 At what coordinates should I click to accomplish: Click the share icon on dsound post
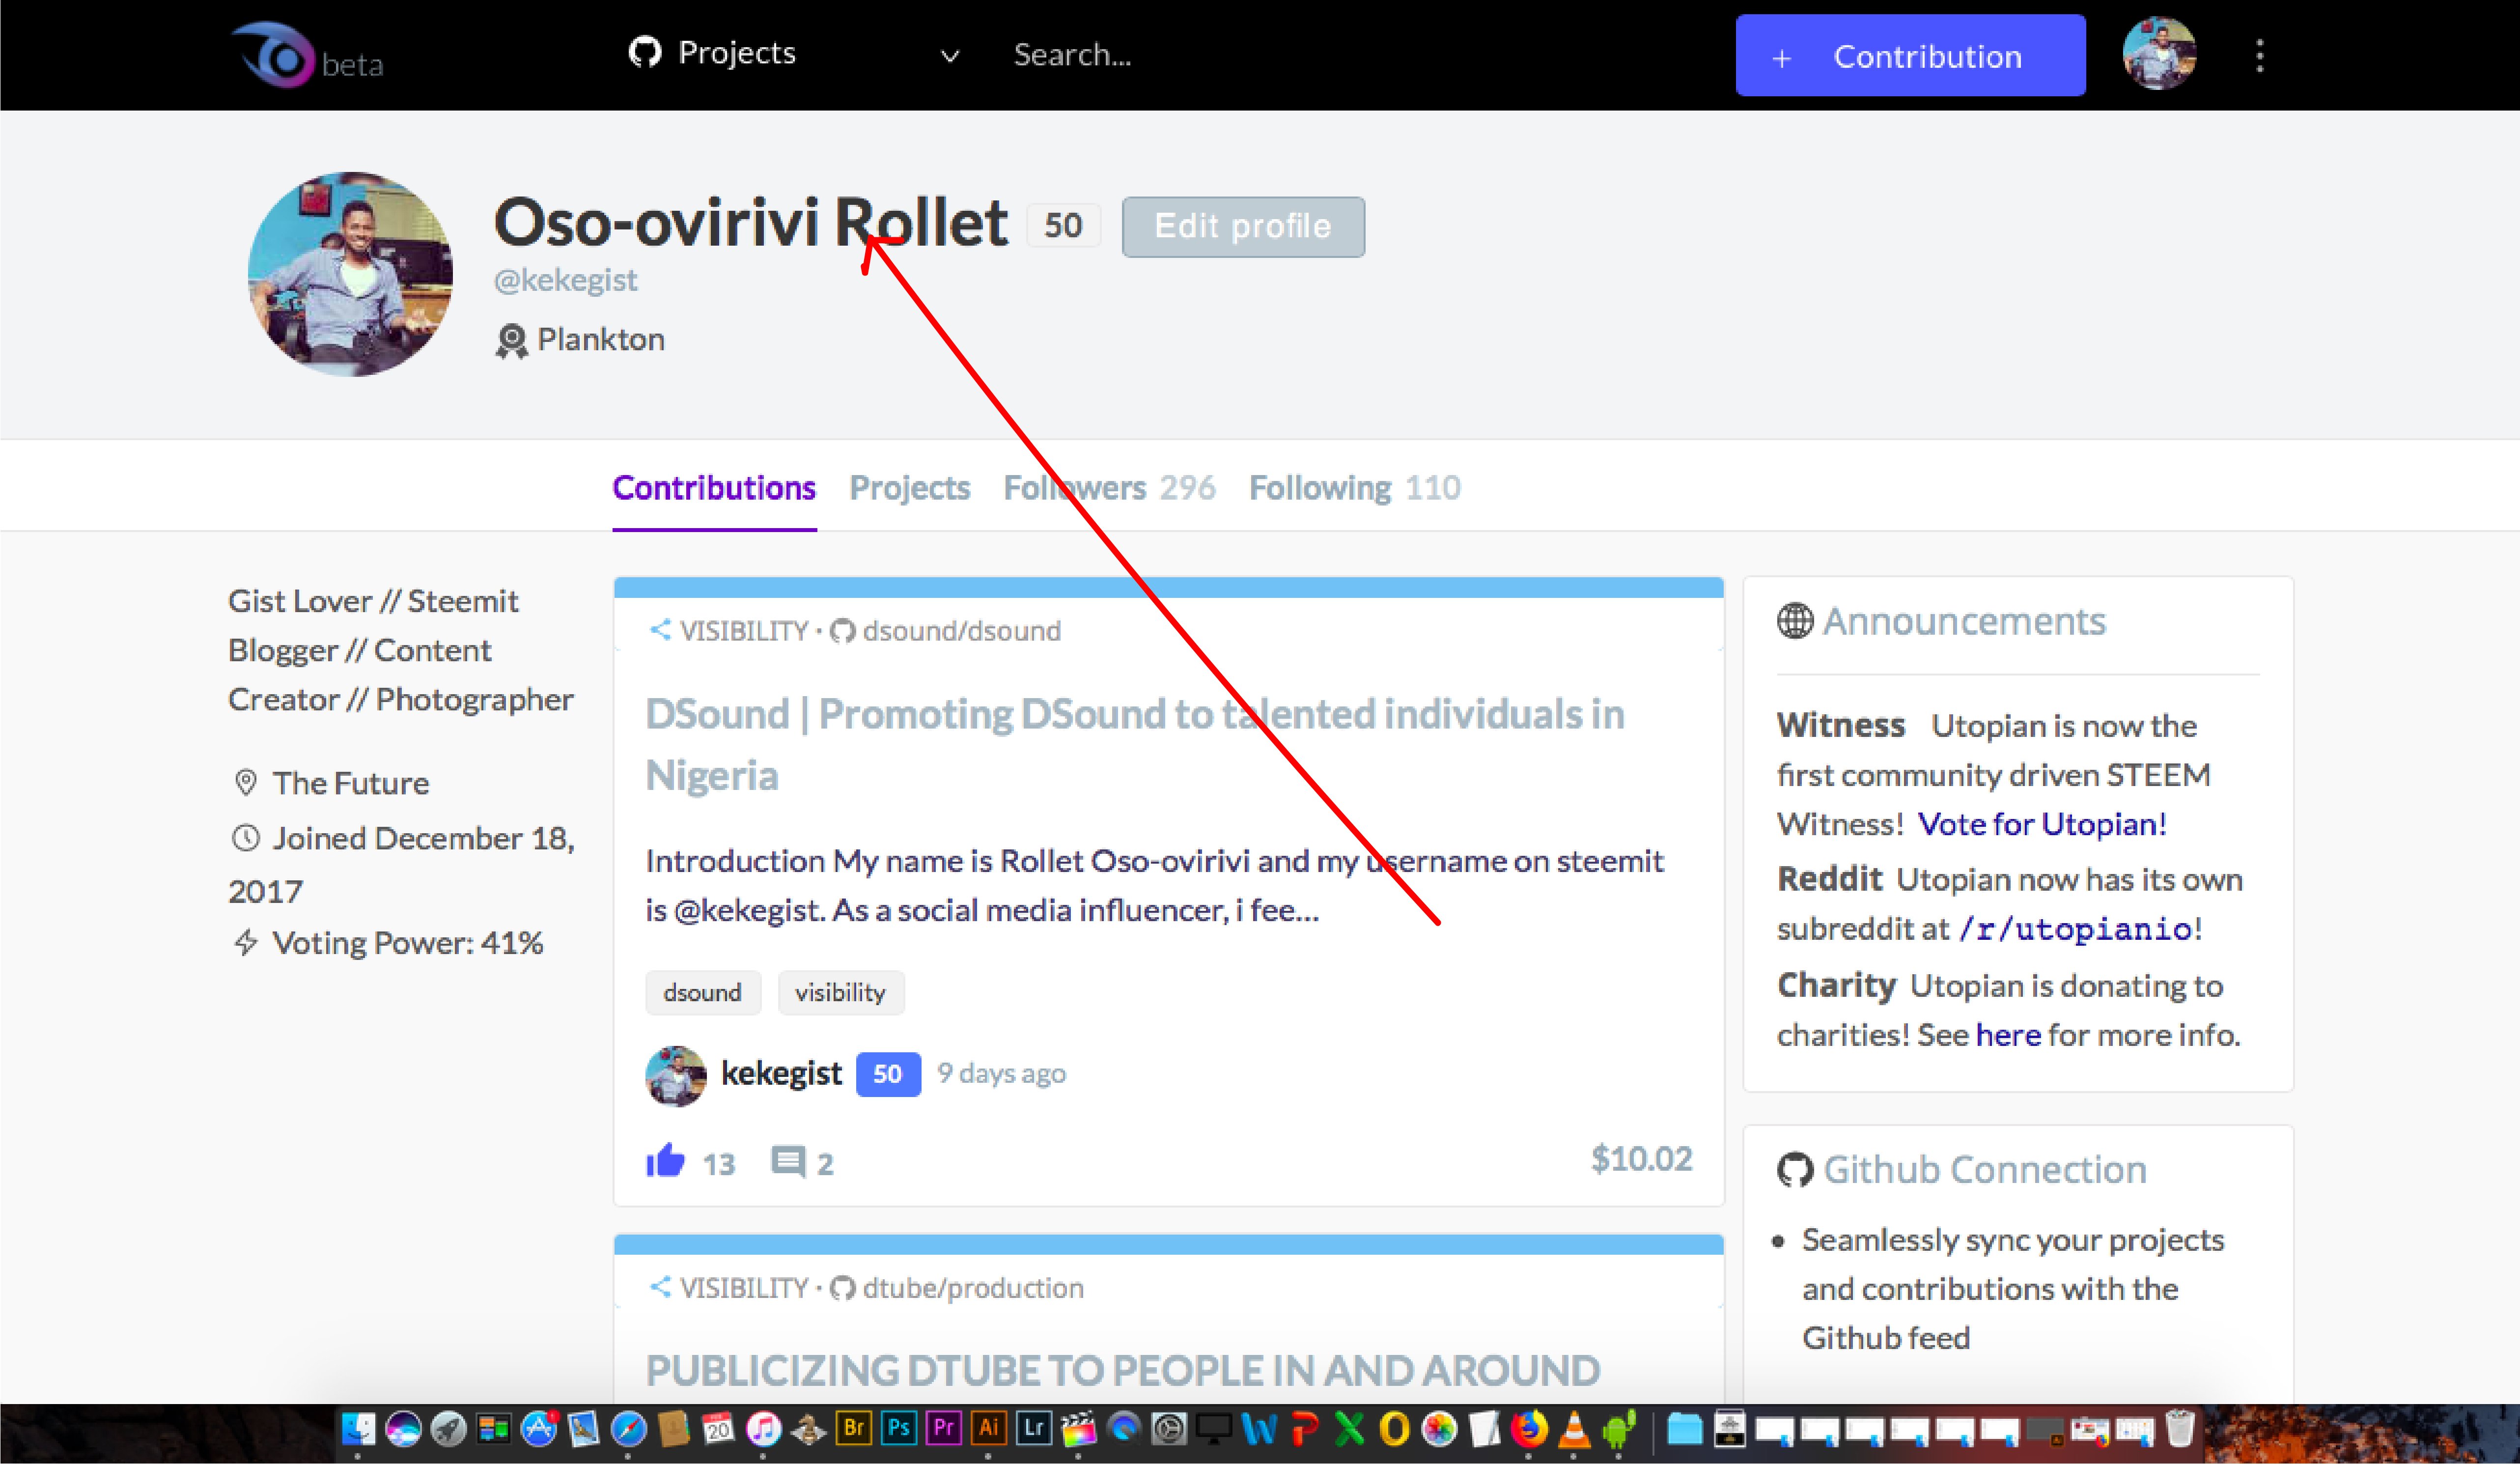(x=660, y=630)
